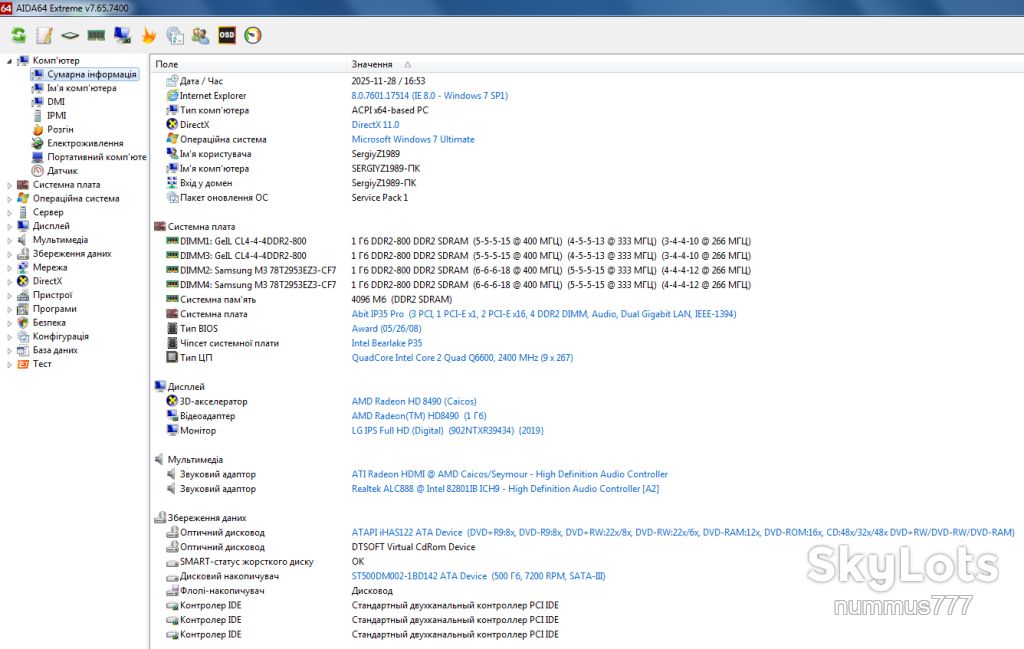Image resolution: width=1024 pixels, height=649 pixels.
Task: Open the AMD Radeon HD 8490 (Caicos) link
Action: 414,402
